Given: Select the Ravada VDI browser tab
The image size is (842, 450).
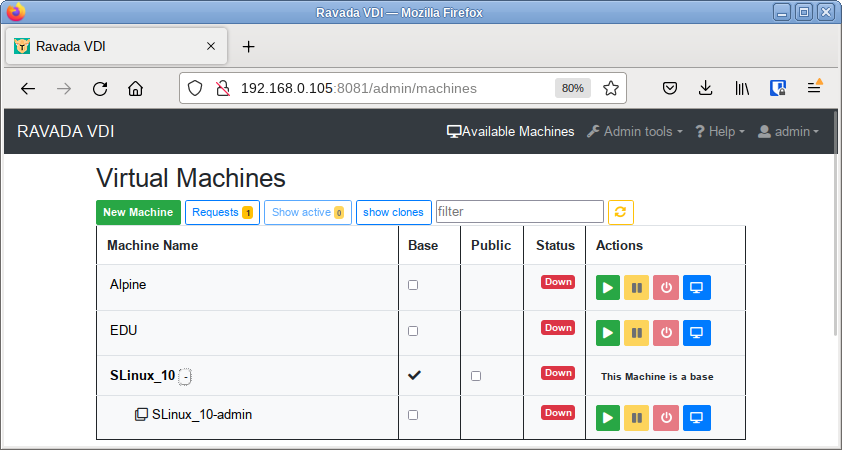Looking at the screenshot, I should click(x=116, y=46).
